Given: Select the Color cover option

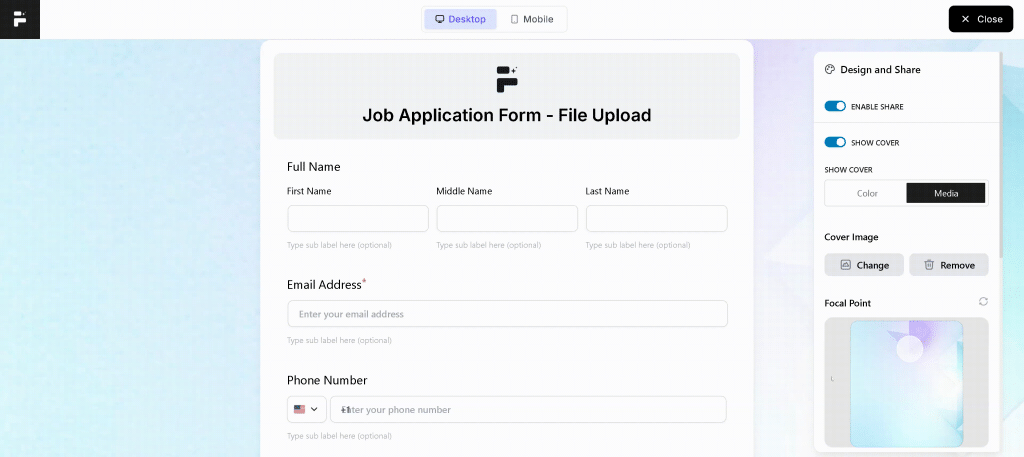Looking at the screenshot, I should pos(867,193).
